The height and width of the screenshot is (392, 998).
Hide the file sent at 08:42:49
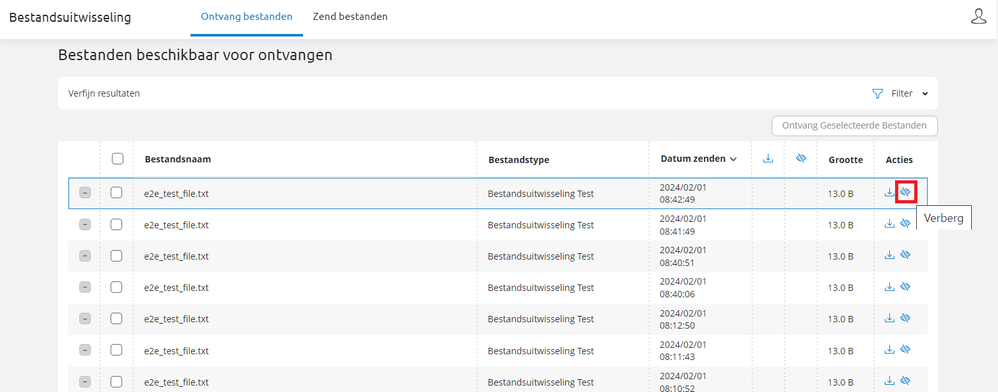[x=906, y=192]
